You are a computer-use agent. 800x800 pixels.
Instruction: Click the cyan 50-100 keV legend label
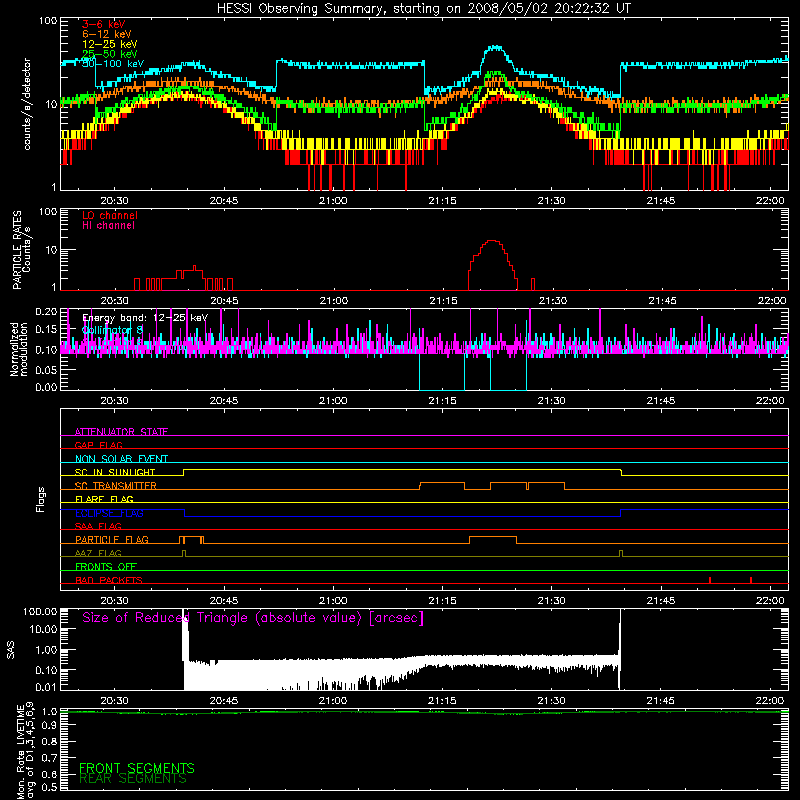113,64
